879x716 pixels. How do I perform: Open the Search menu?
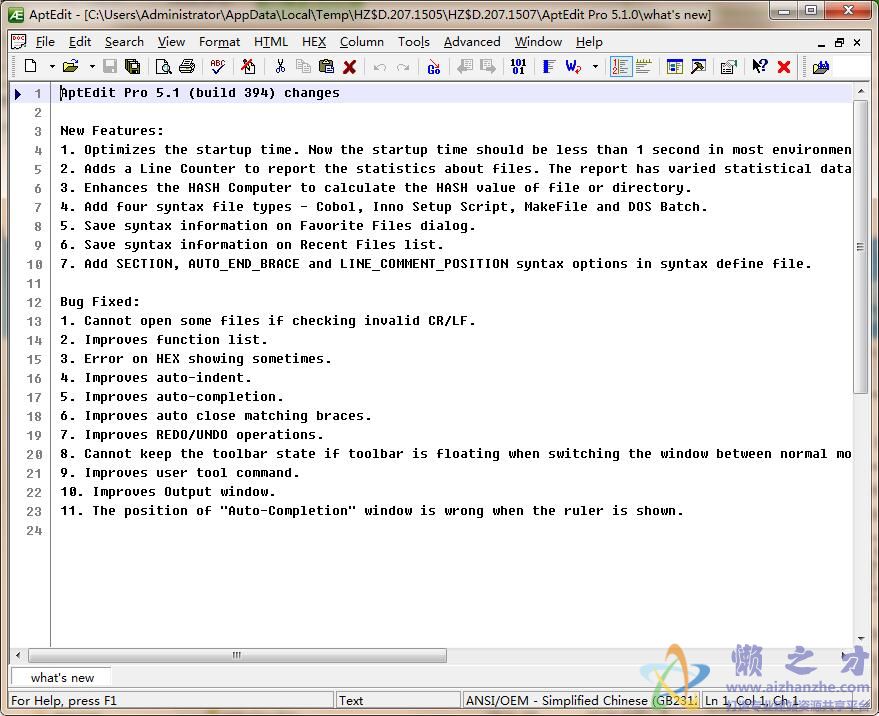[x=124, y=42]
